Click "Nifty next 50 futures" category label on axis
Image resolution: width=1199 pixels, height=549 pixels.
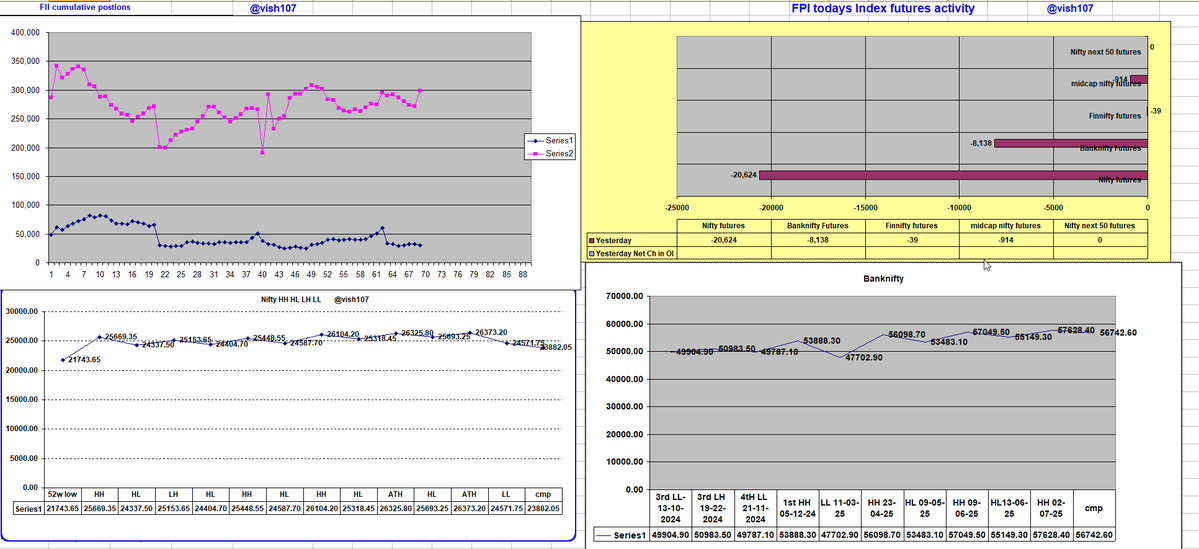pyautogui.click(x=1106, y=51)
